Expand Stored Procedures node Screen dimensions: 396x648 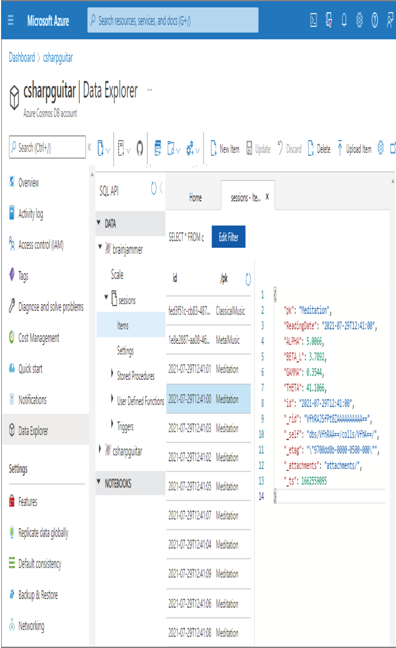(x=112, y=373)
